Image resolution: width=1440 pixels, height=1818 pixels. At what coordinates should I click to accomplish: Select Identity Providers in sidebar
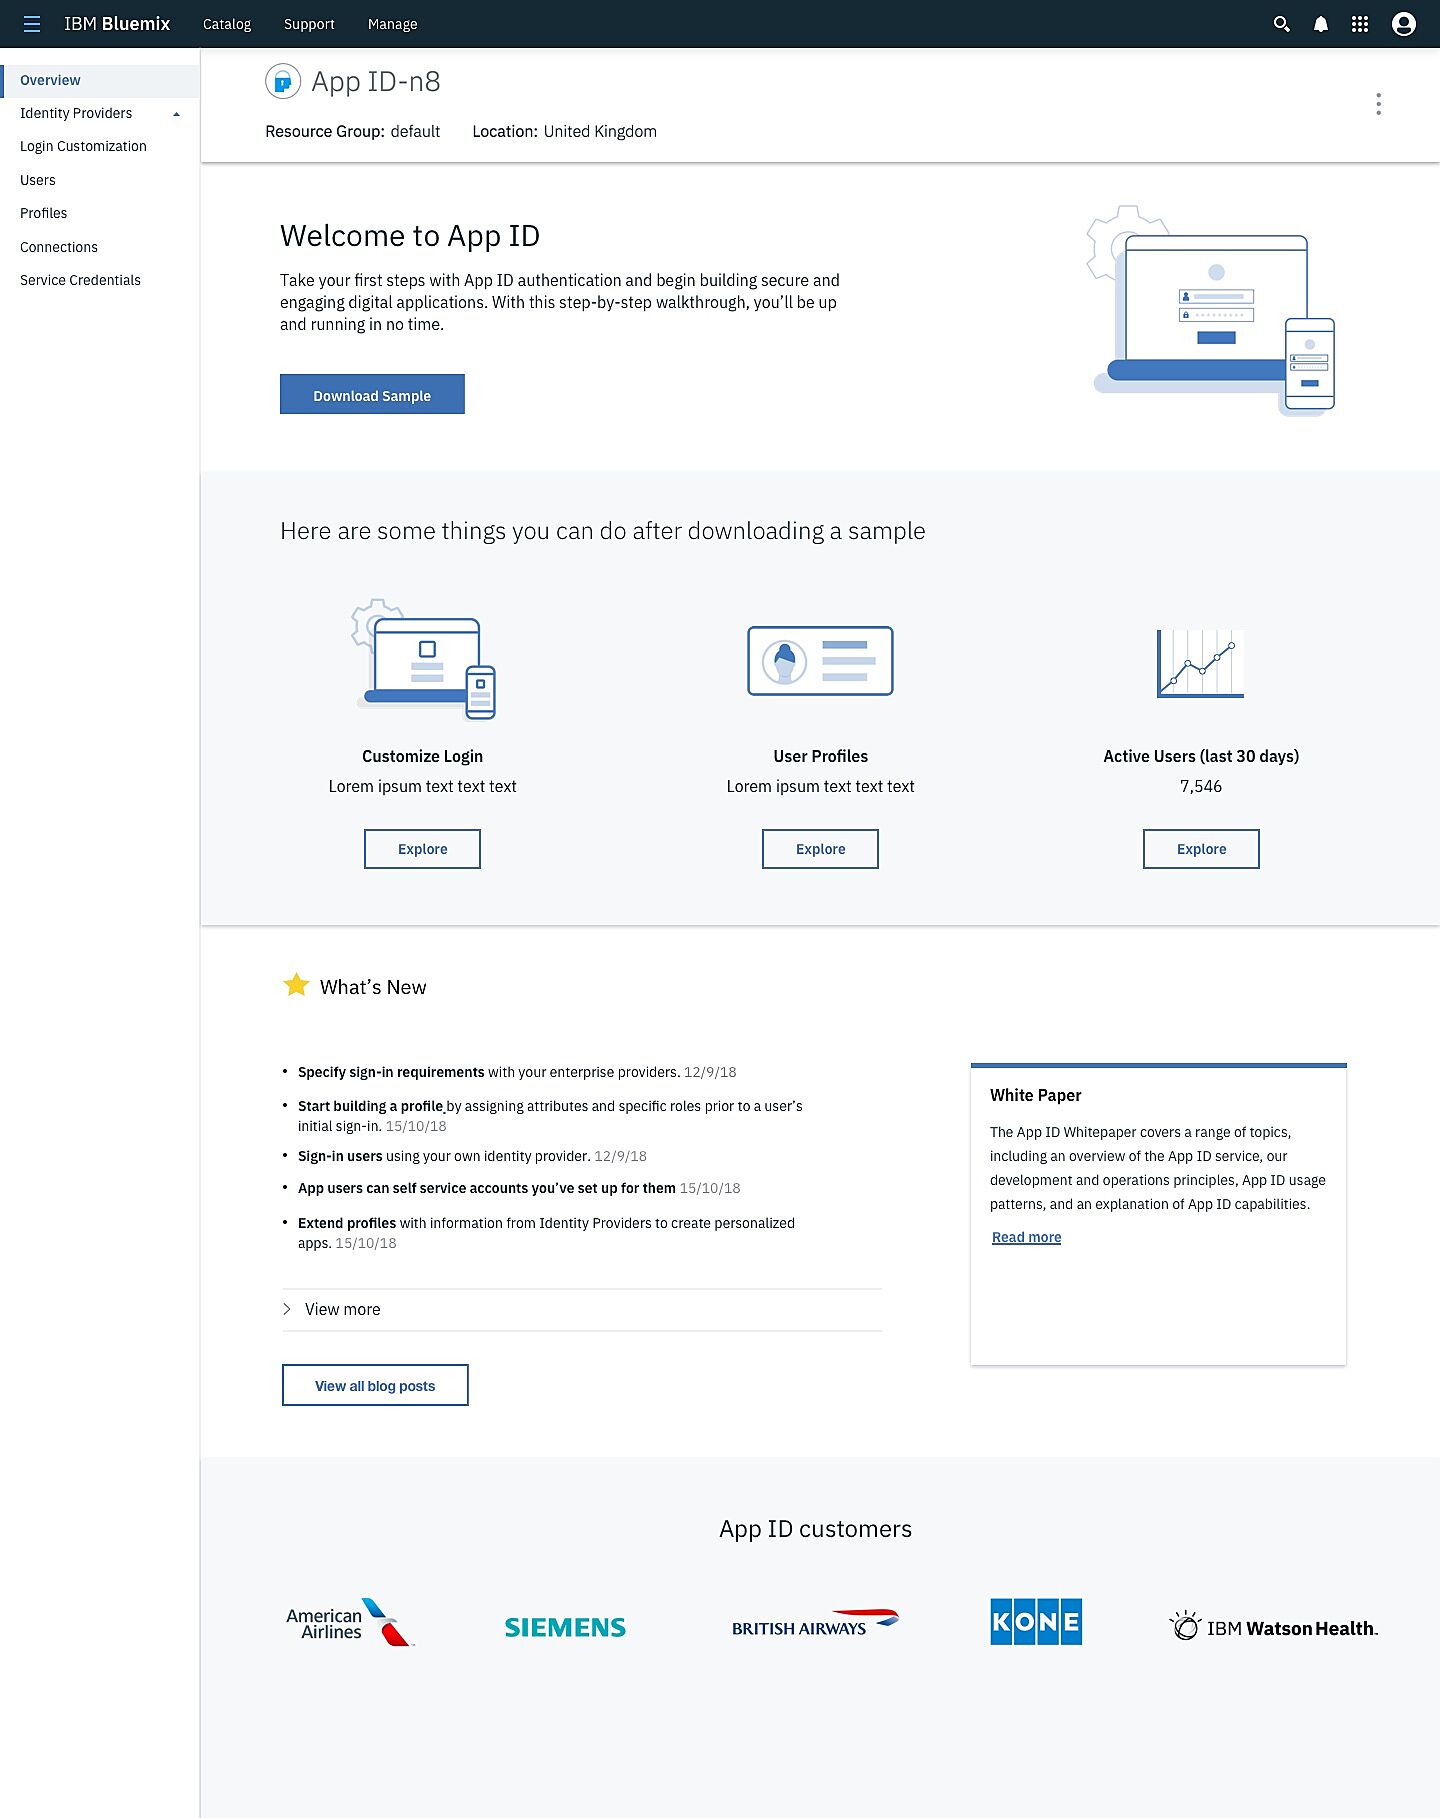pos(76,113)
